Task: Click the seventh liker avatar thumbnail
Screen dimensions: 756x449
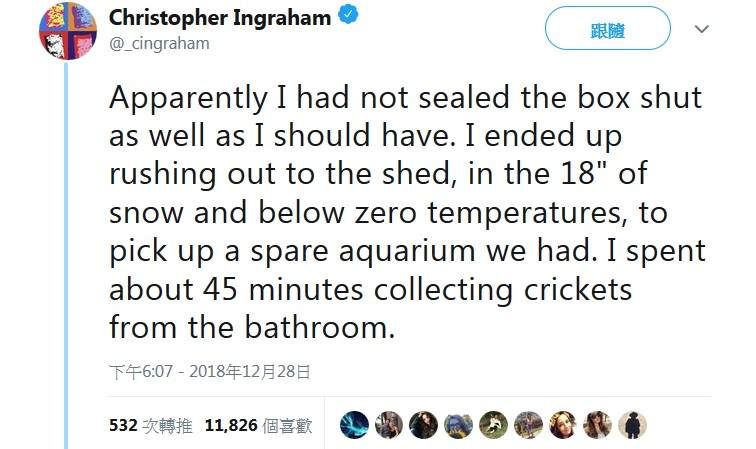Action: click(x=564, y=425)
